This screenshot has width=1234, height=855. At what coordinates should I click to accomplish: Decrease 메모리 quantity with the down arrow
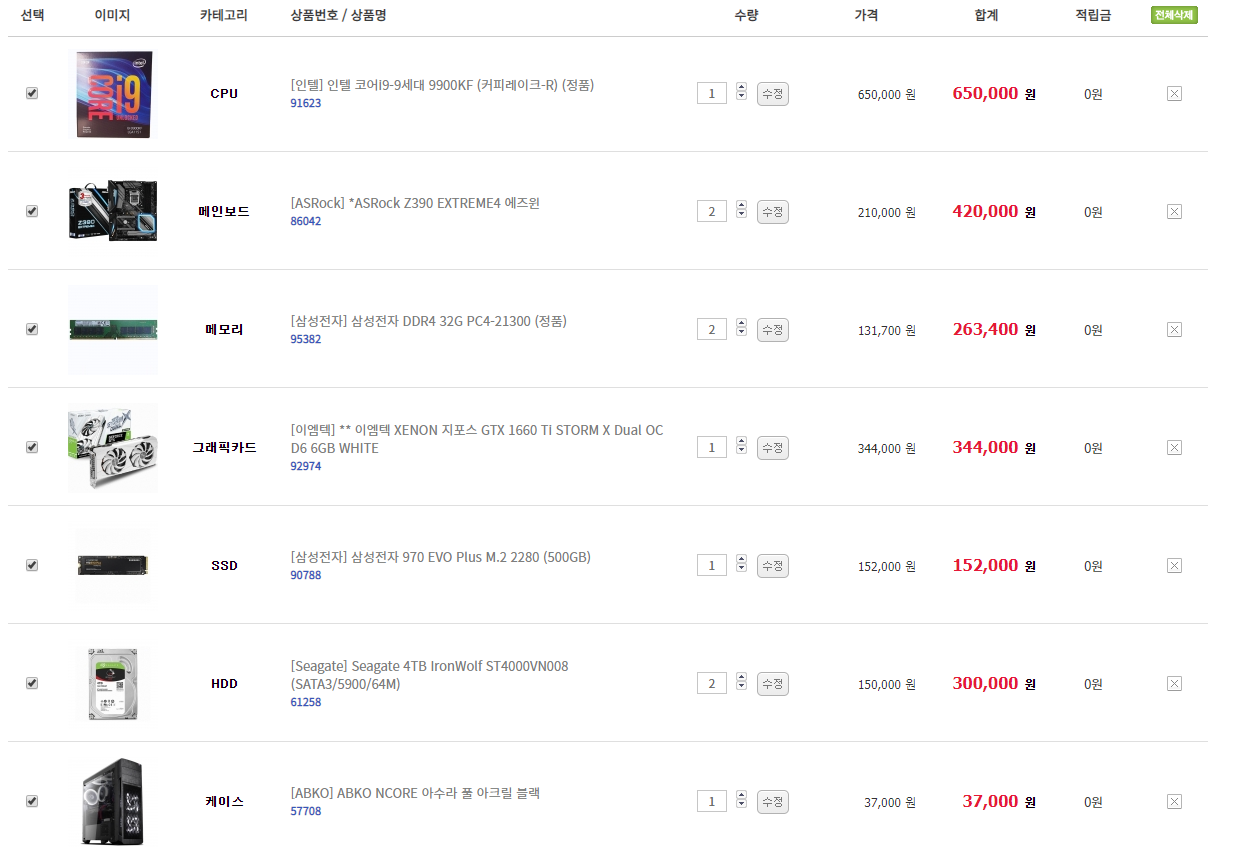point(741,333)
